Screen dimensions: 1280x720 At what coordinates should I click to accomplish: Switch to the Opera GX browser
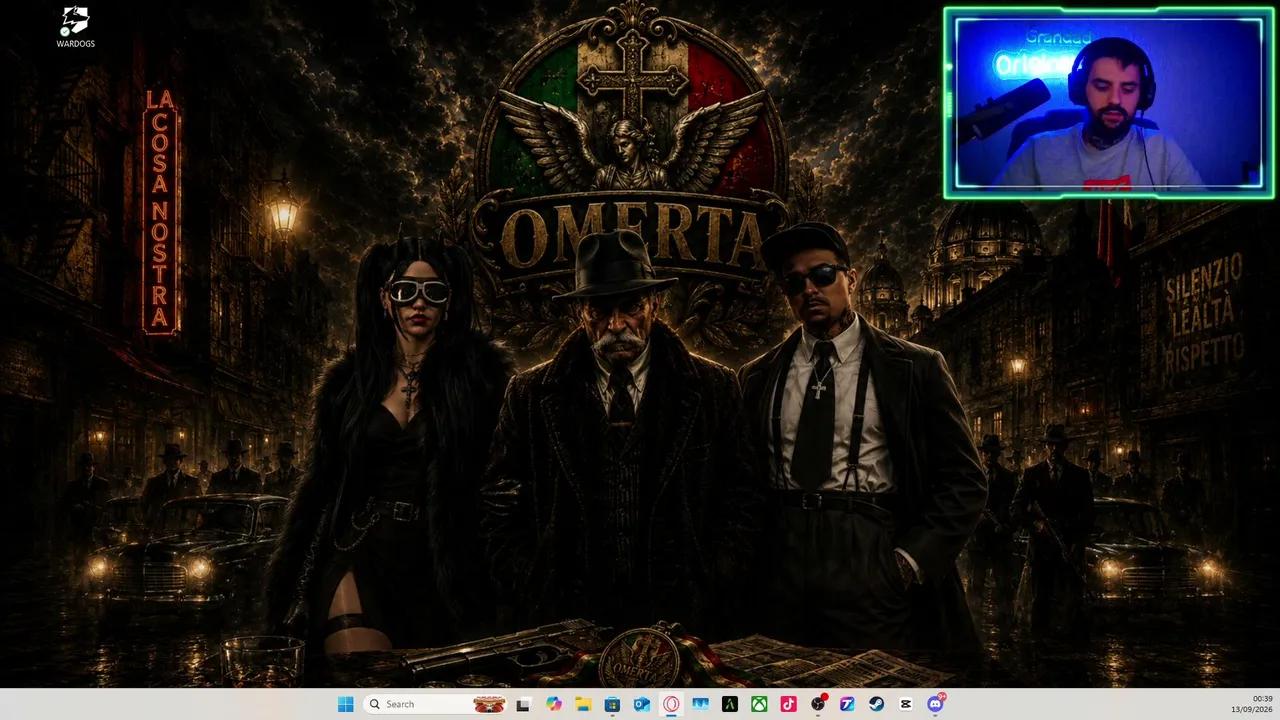(671, 704)
